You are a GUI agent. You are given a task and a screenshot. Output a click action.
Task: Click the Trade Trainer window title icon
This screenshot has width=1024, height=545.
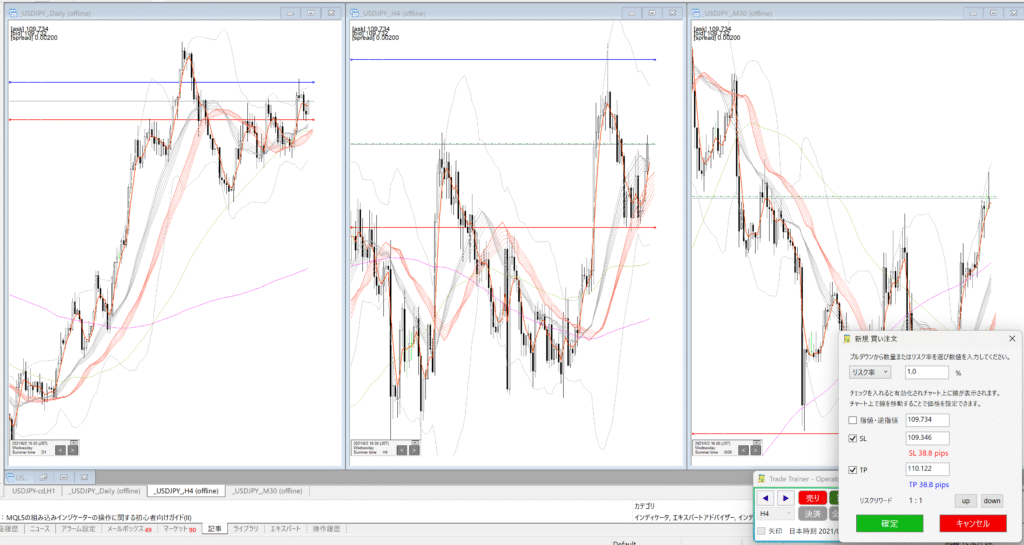(x=761, y=478)
